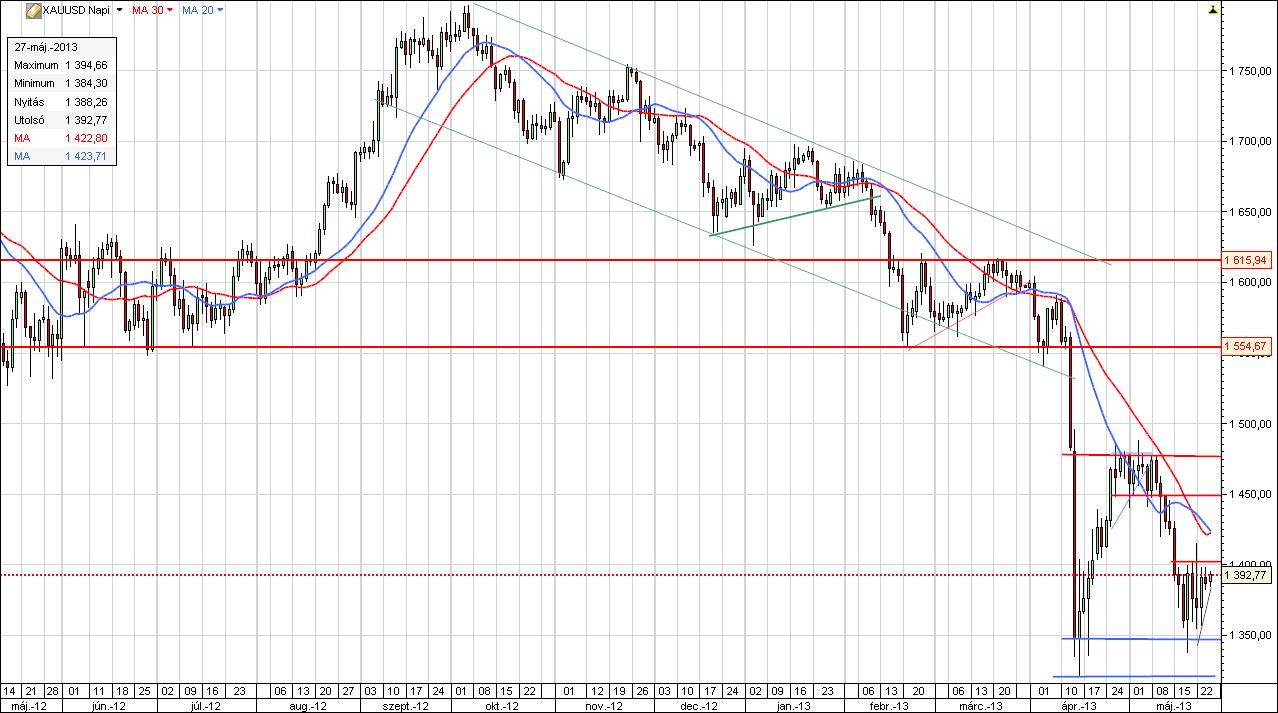Click the Utolsó value 1 392,77 in info box
This screenshot has width=1278, height=713.
coord(86,120)
